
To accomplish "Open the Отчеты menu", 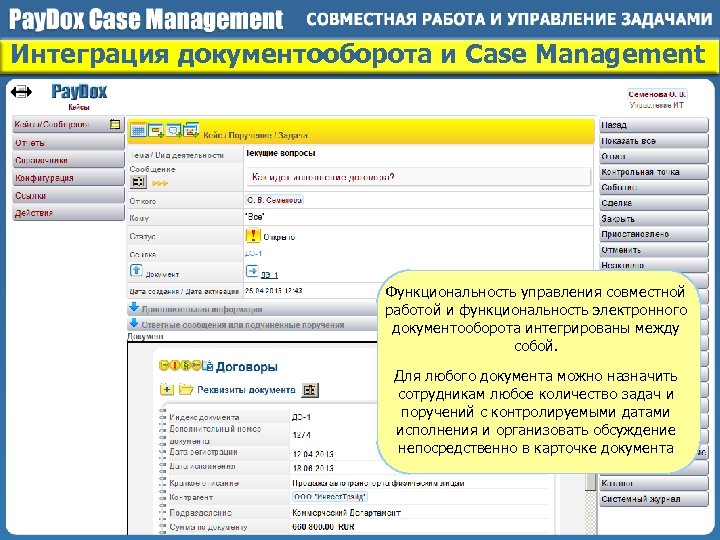I will point(68,143).
